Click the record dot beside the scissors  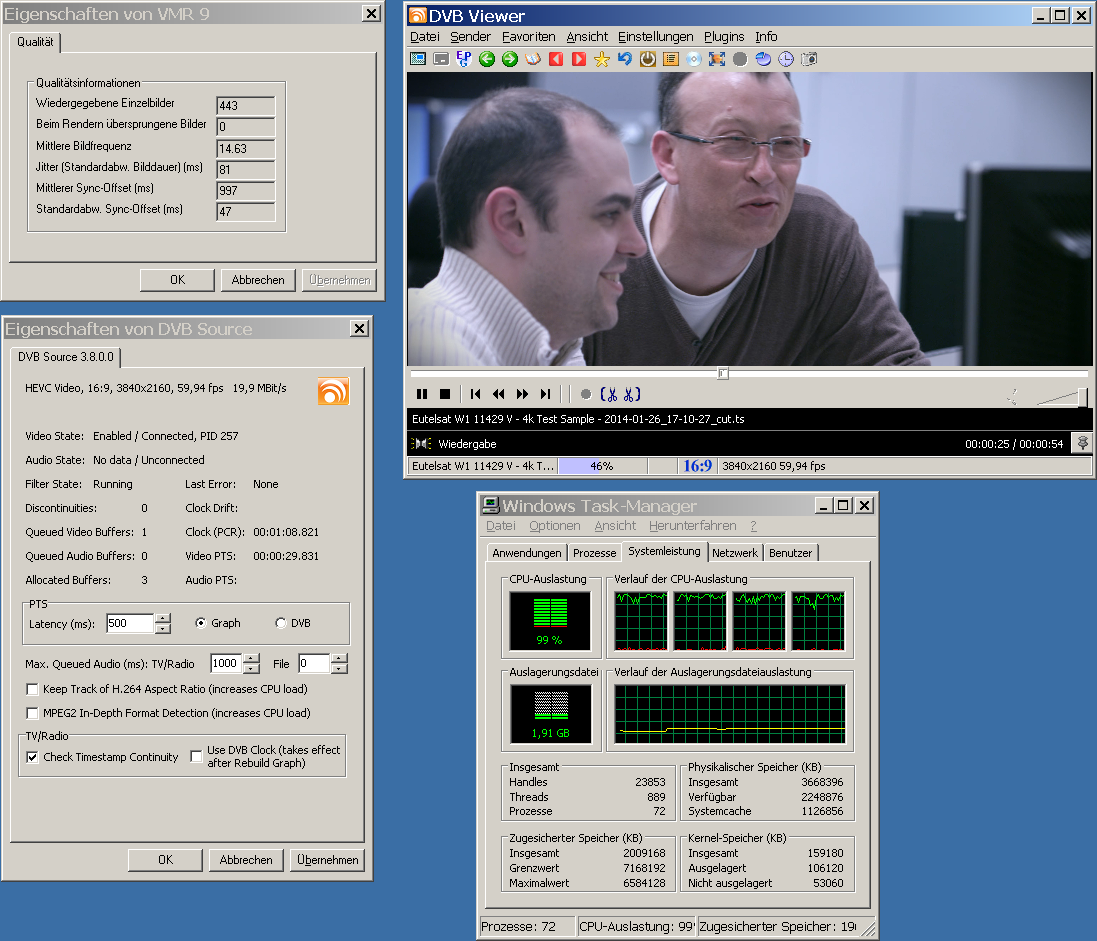tap(586, 395)
